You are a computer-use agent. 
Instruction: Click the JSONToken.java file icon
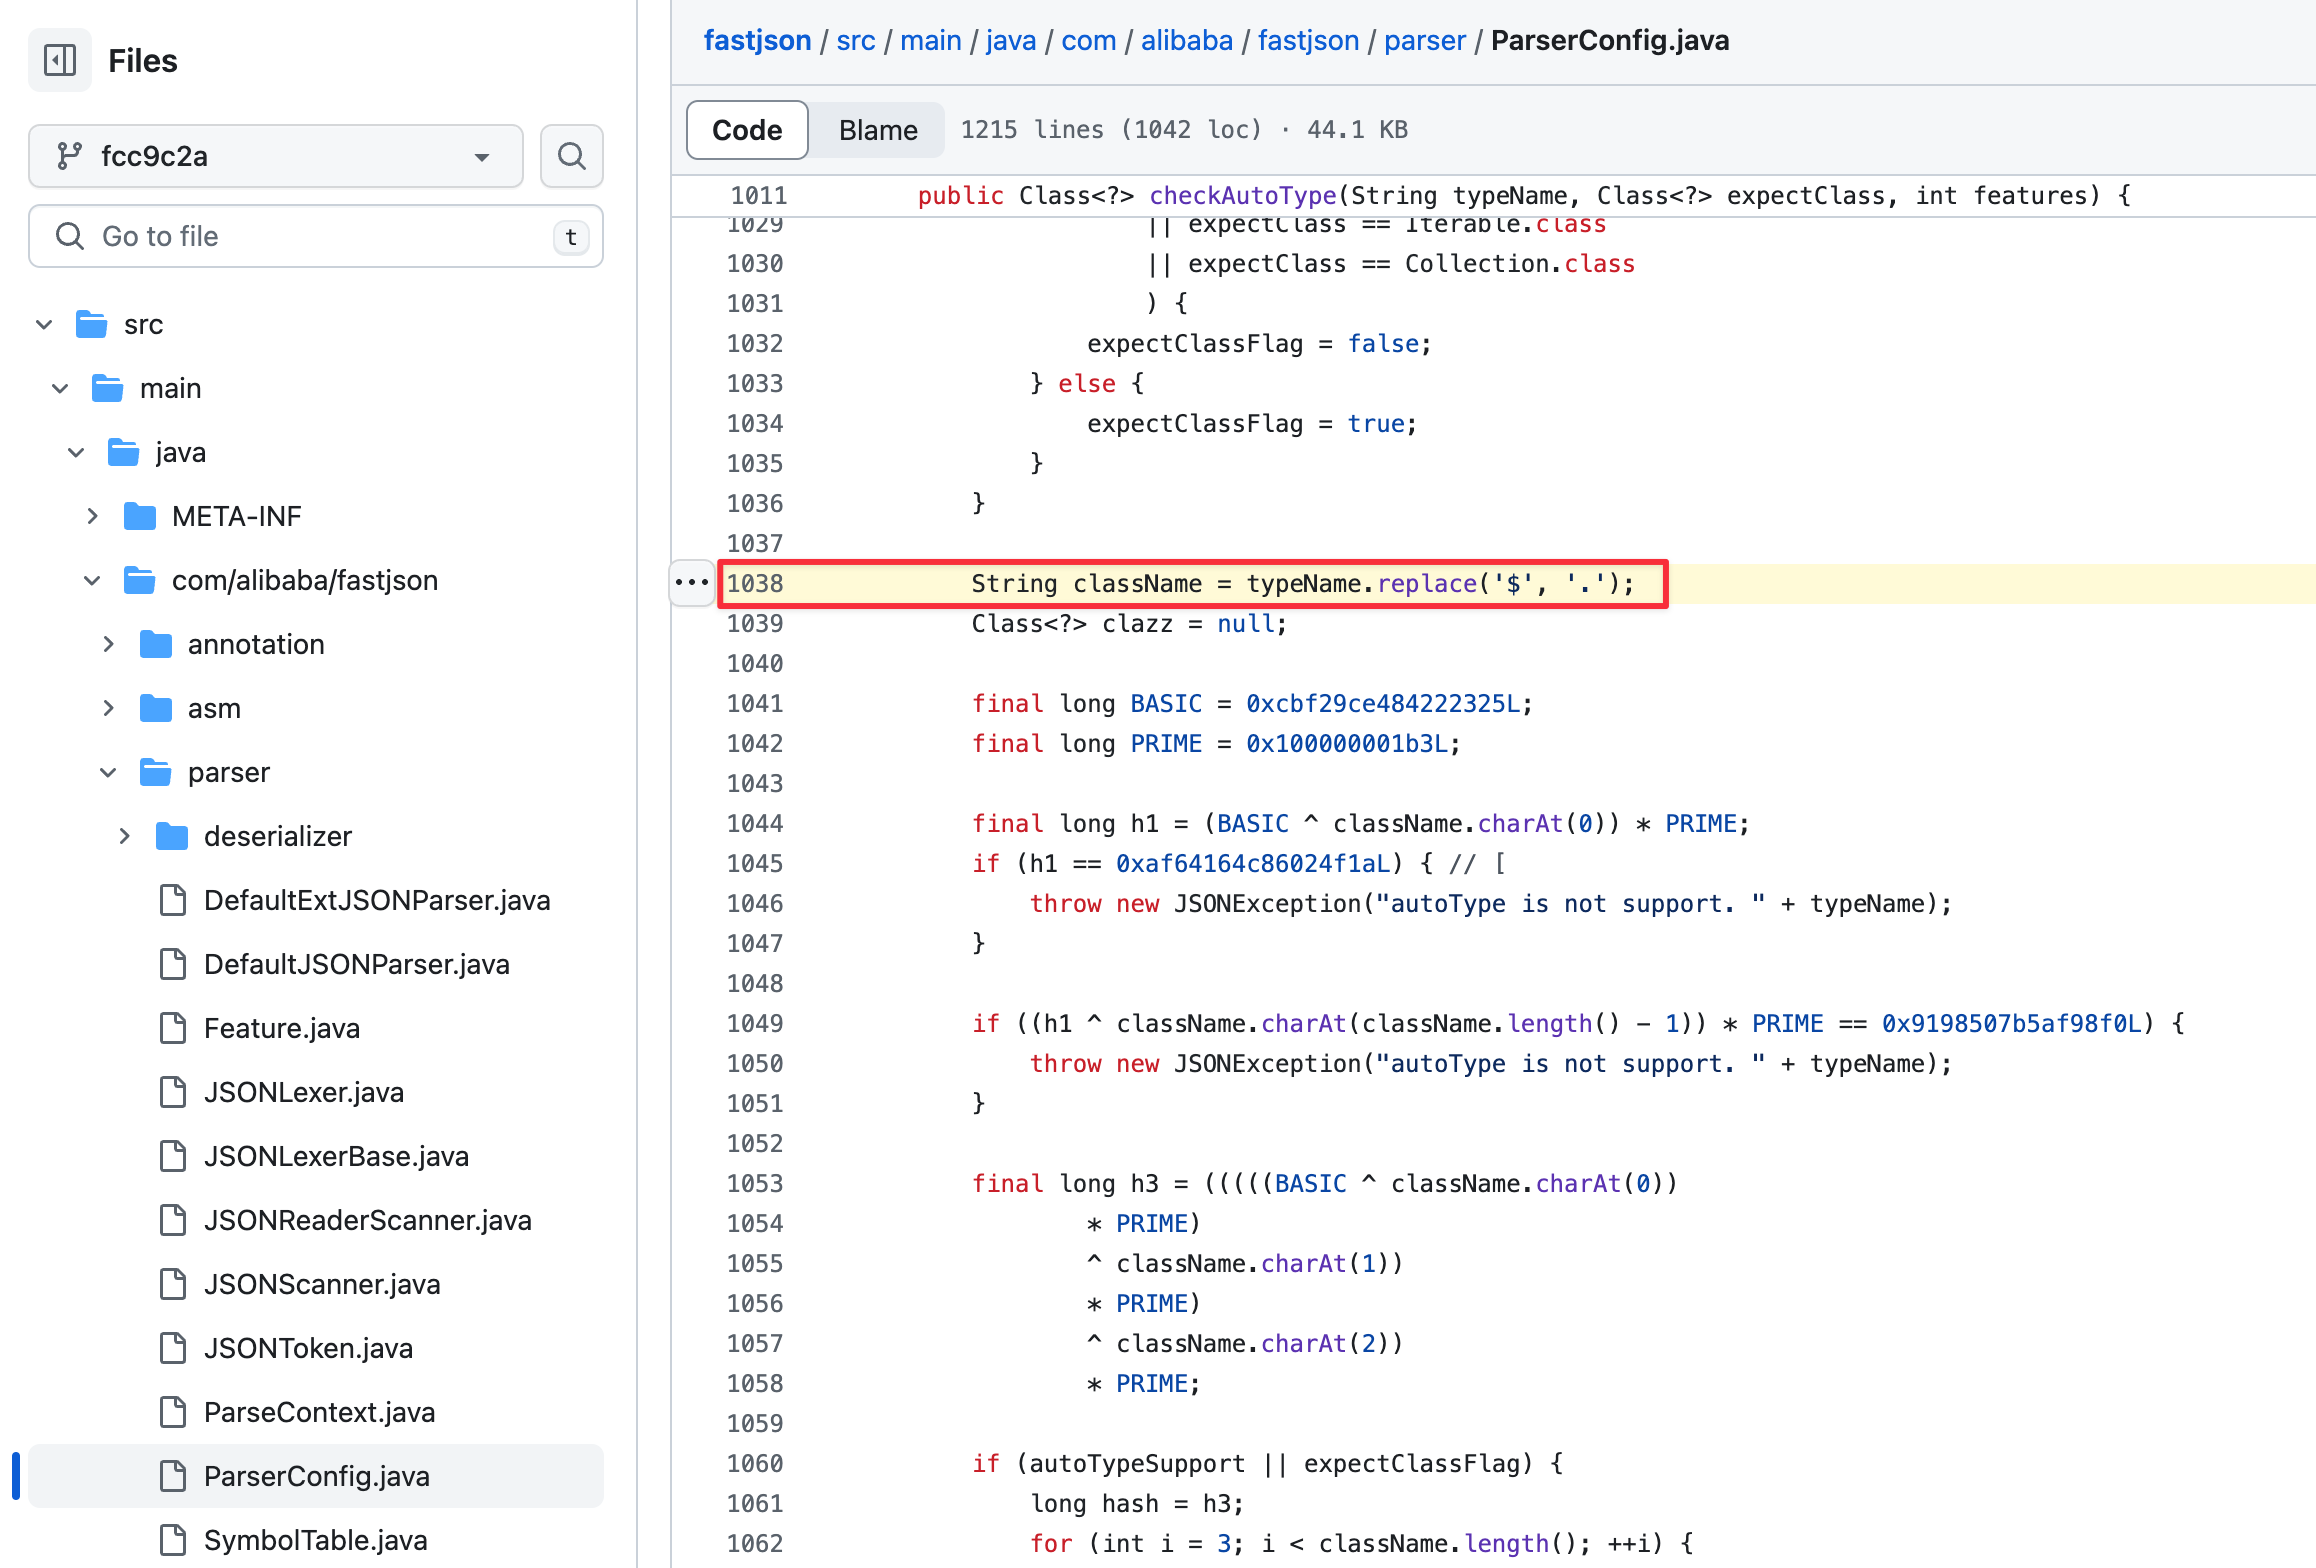point(173,1348)
